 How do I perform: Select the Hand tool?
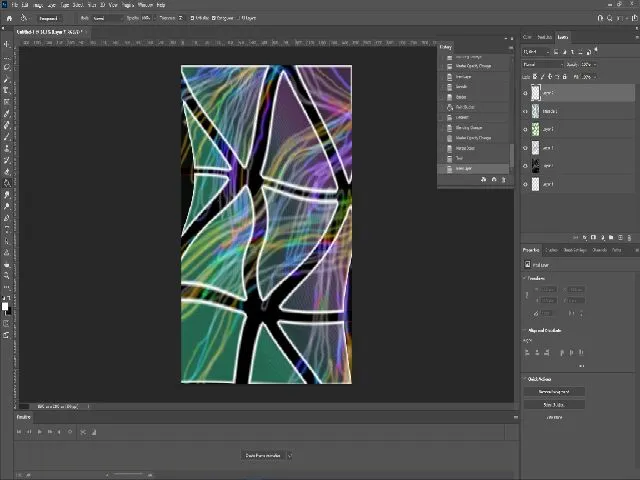[x=7, y=265]
